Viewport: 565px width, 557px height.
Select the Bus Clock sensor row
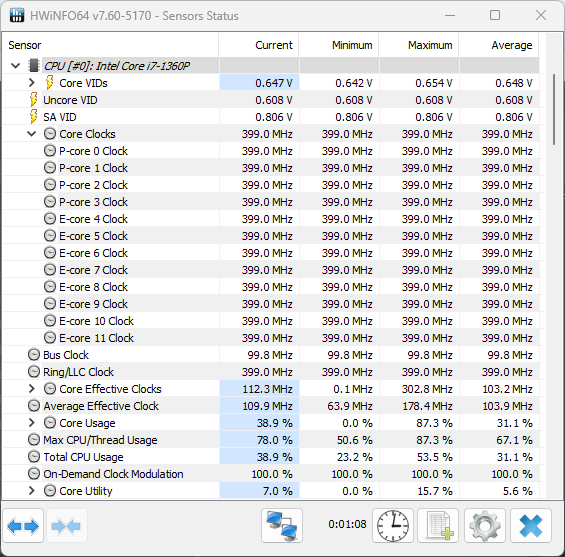coord(271,355)
